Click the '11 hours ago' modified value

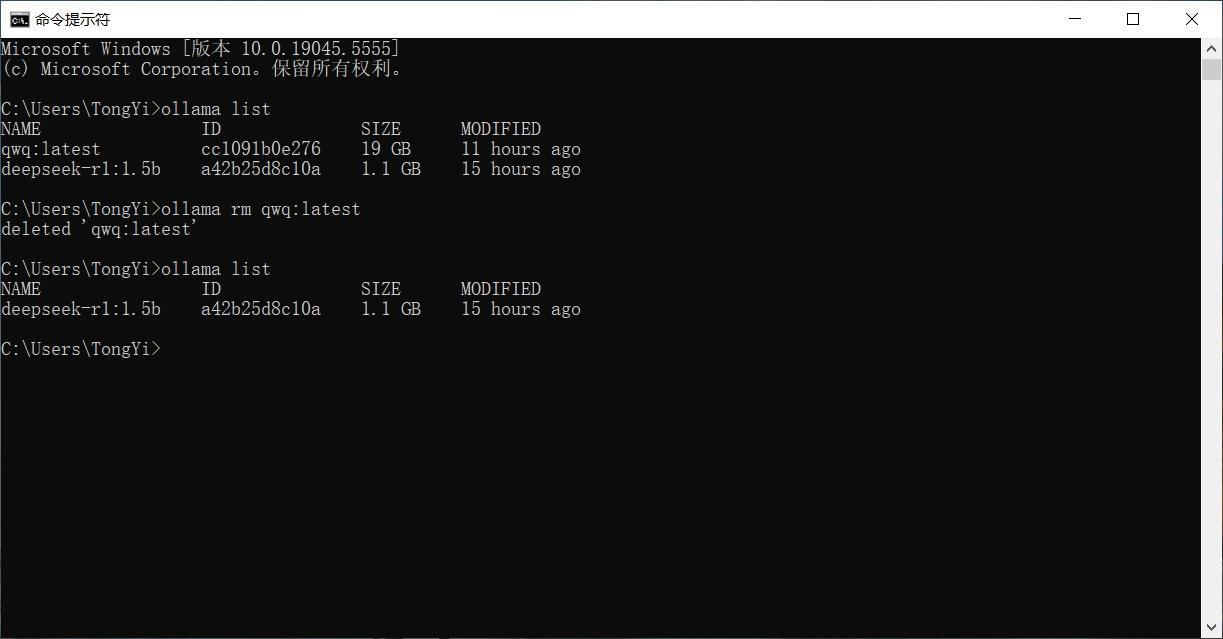(520, 149)
